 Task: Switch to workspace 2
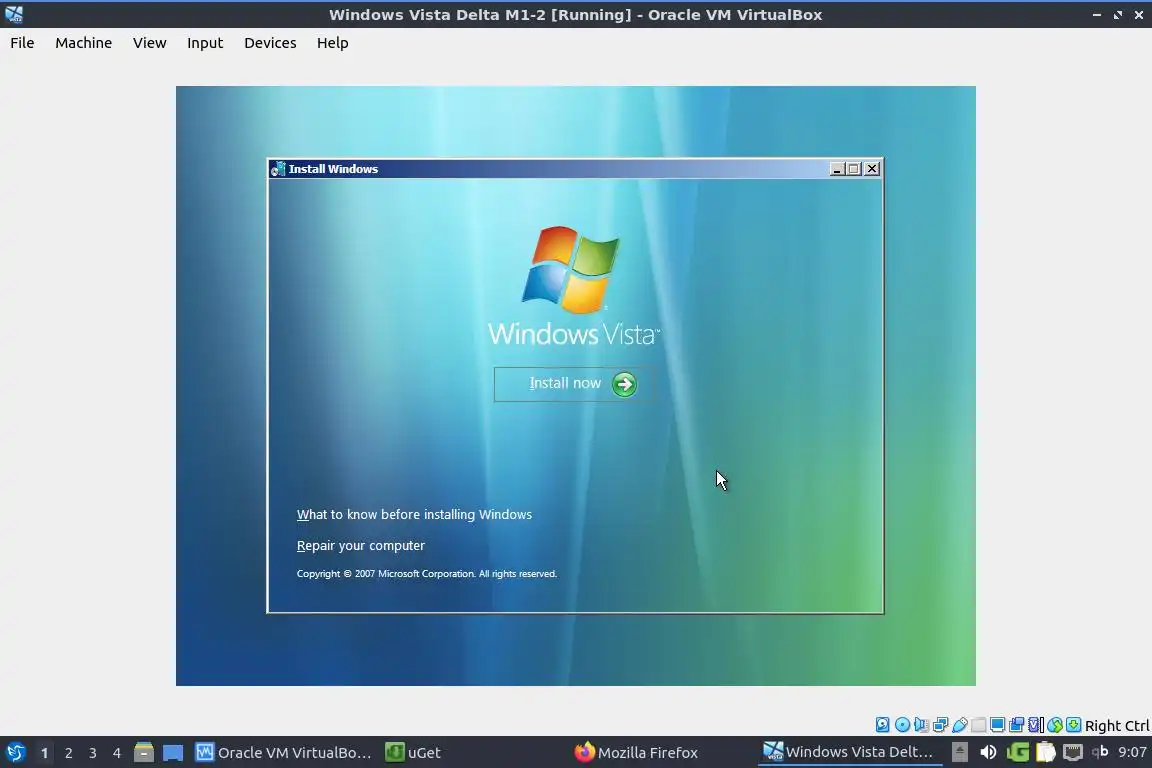point(68,753)
